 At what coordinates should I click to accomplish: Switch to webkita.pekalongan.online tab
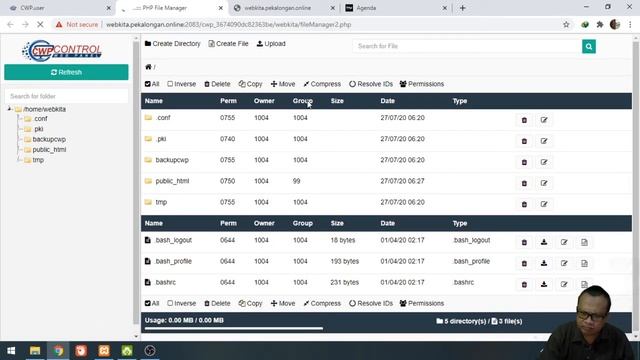coord(284,8)
